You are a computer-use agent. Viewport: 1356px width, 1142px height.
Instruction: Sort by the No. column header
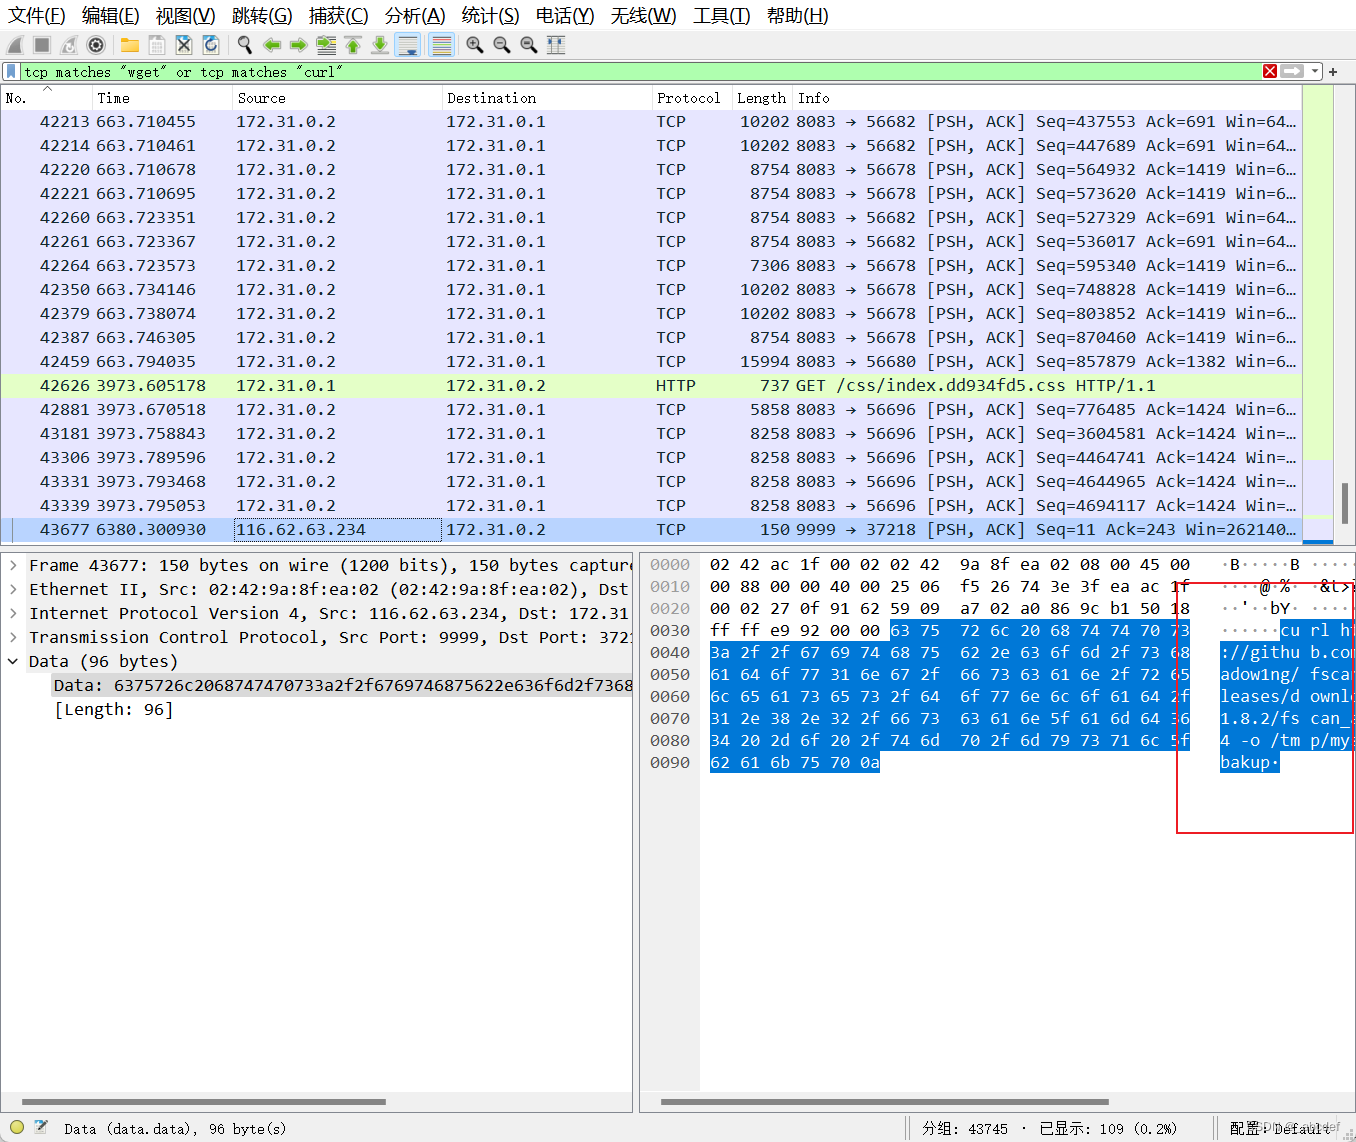point(47,98)
